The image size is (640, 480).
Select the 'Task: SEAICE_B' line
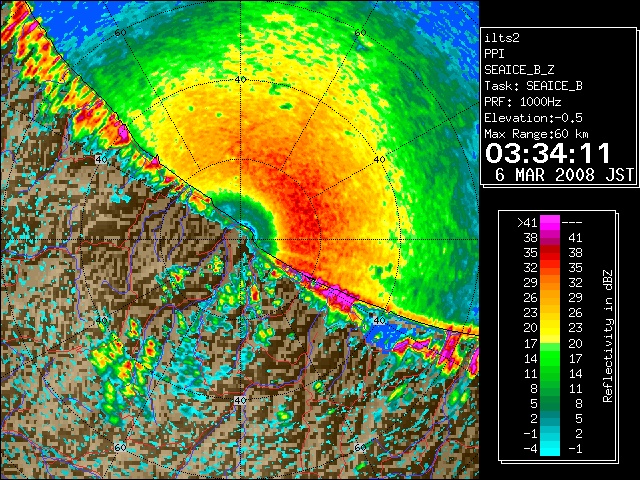tap(533, 86)
